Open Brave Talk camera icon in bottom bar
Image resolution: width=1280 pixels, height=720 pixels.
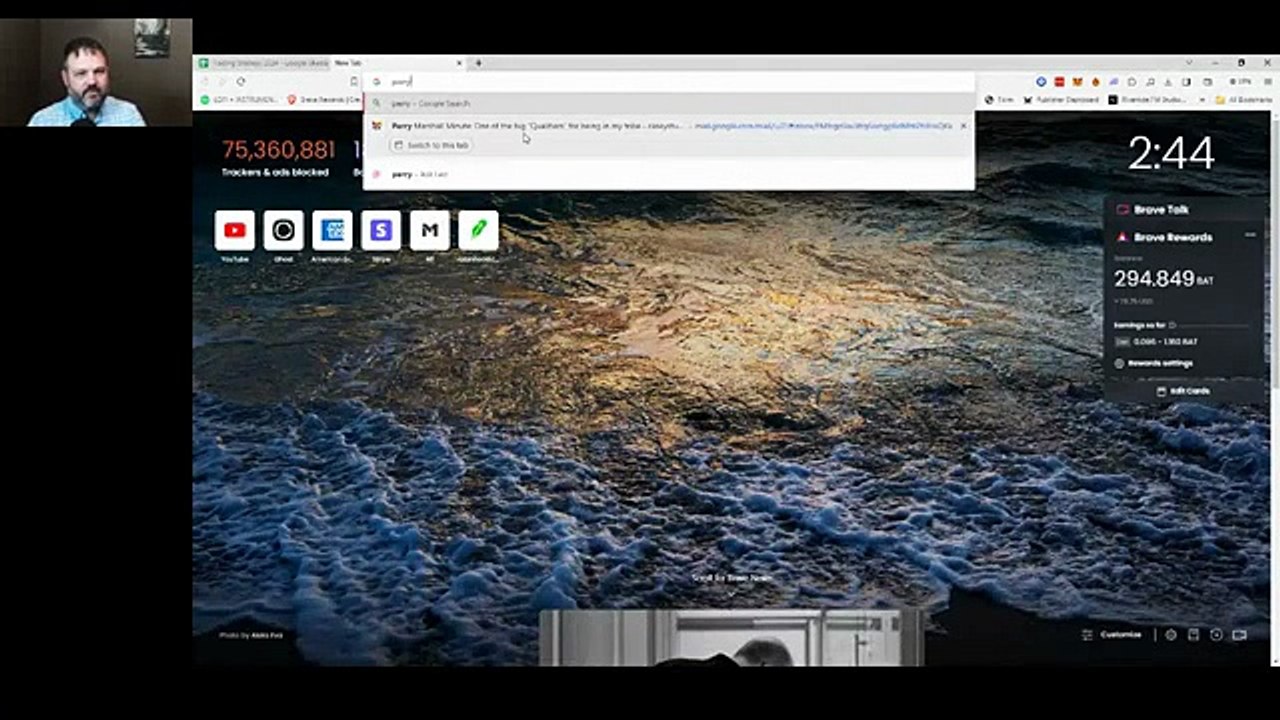(x=1240, y=634)
